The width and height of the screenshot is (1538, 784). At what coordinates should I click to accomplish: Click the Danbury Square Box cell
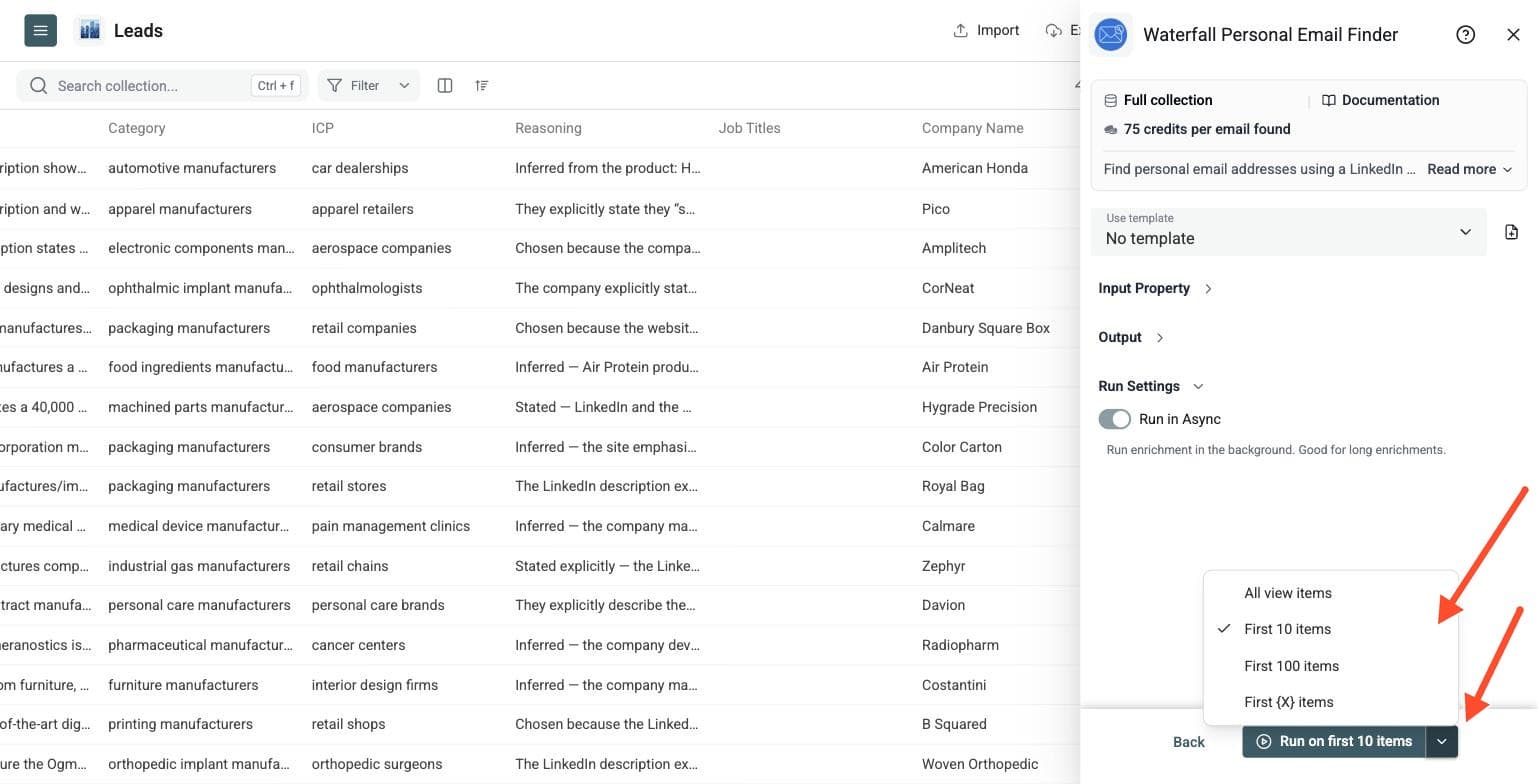pyautogui.click(x=986, y=328)
